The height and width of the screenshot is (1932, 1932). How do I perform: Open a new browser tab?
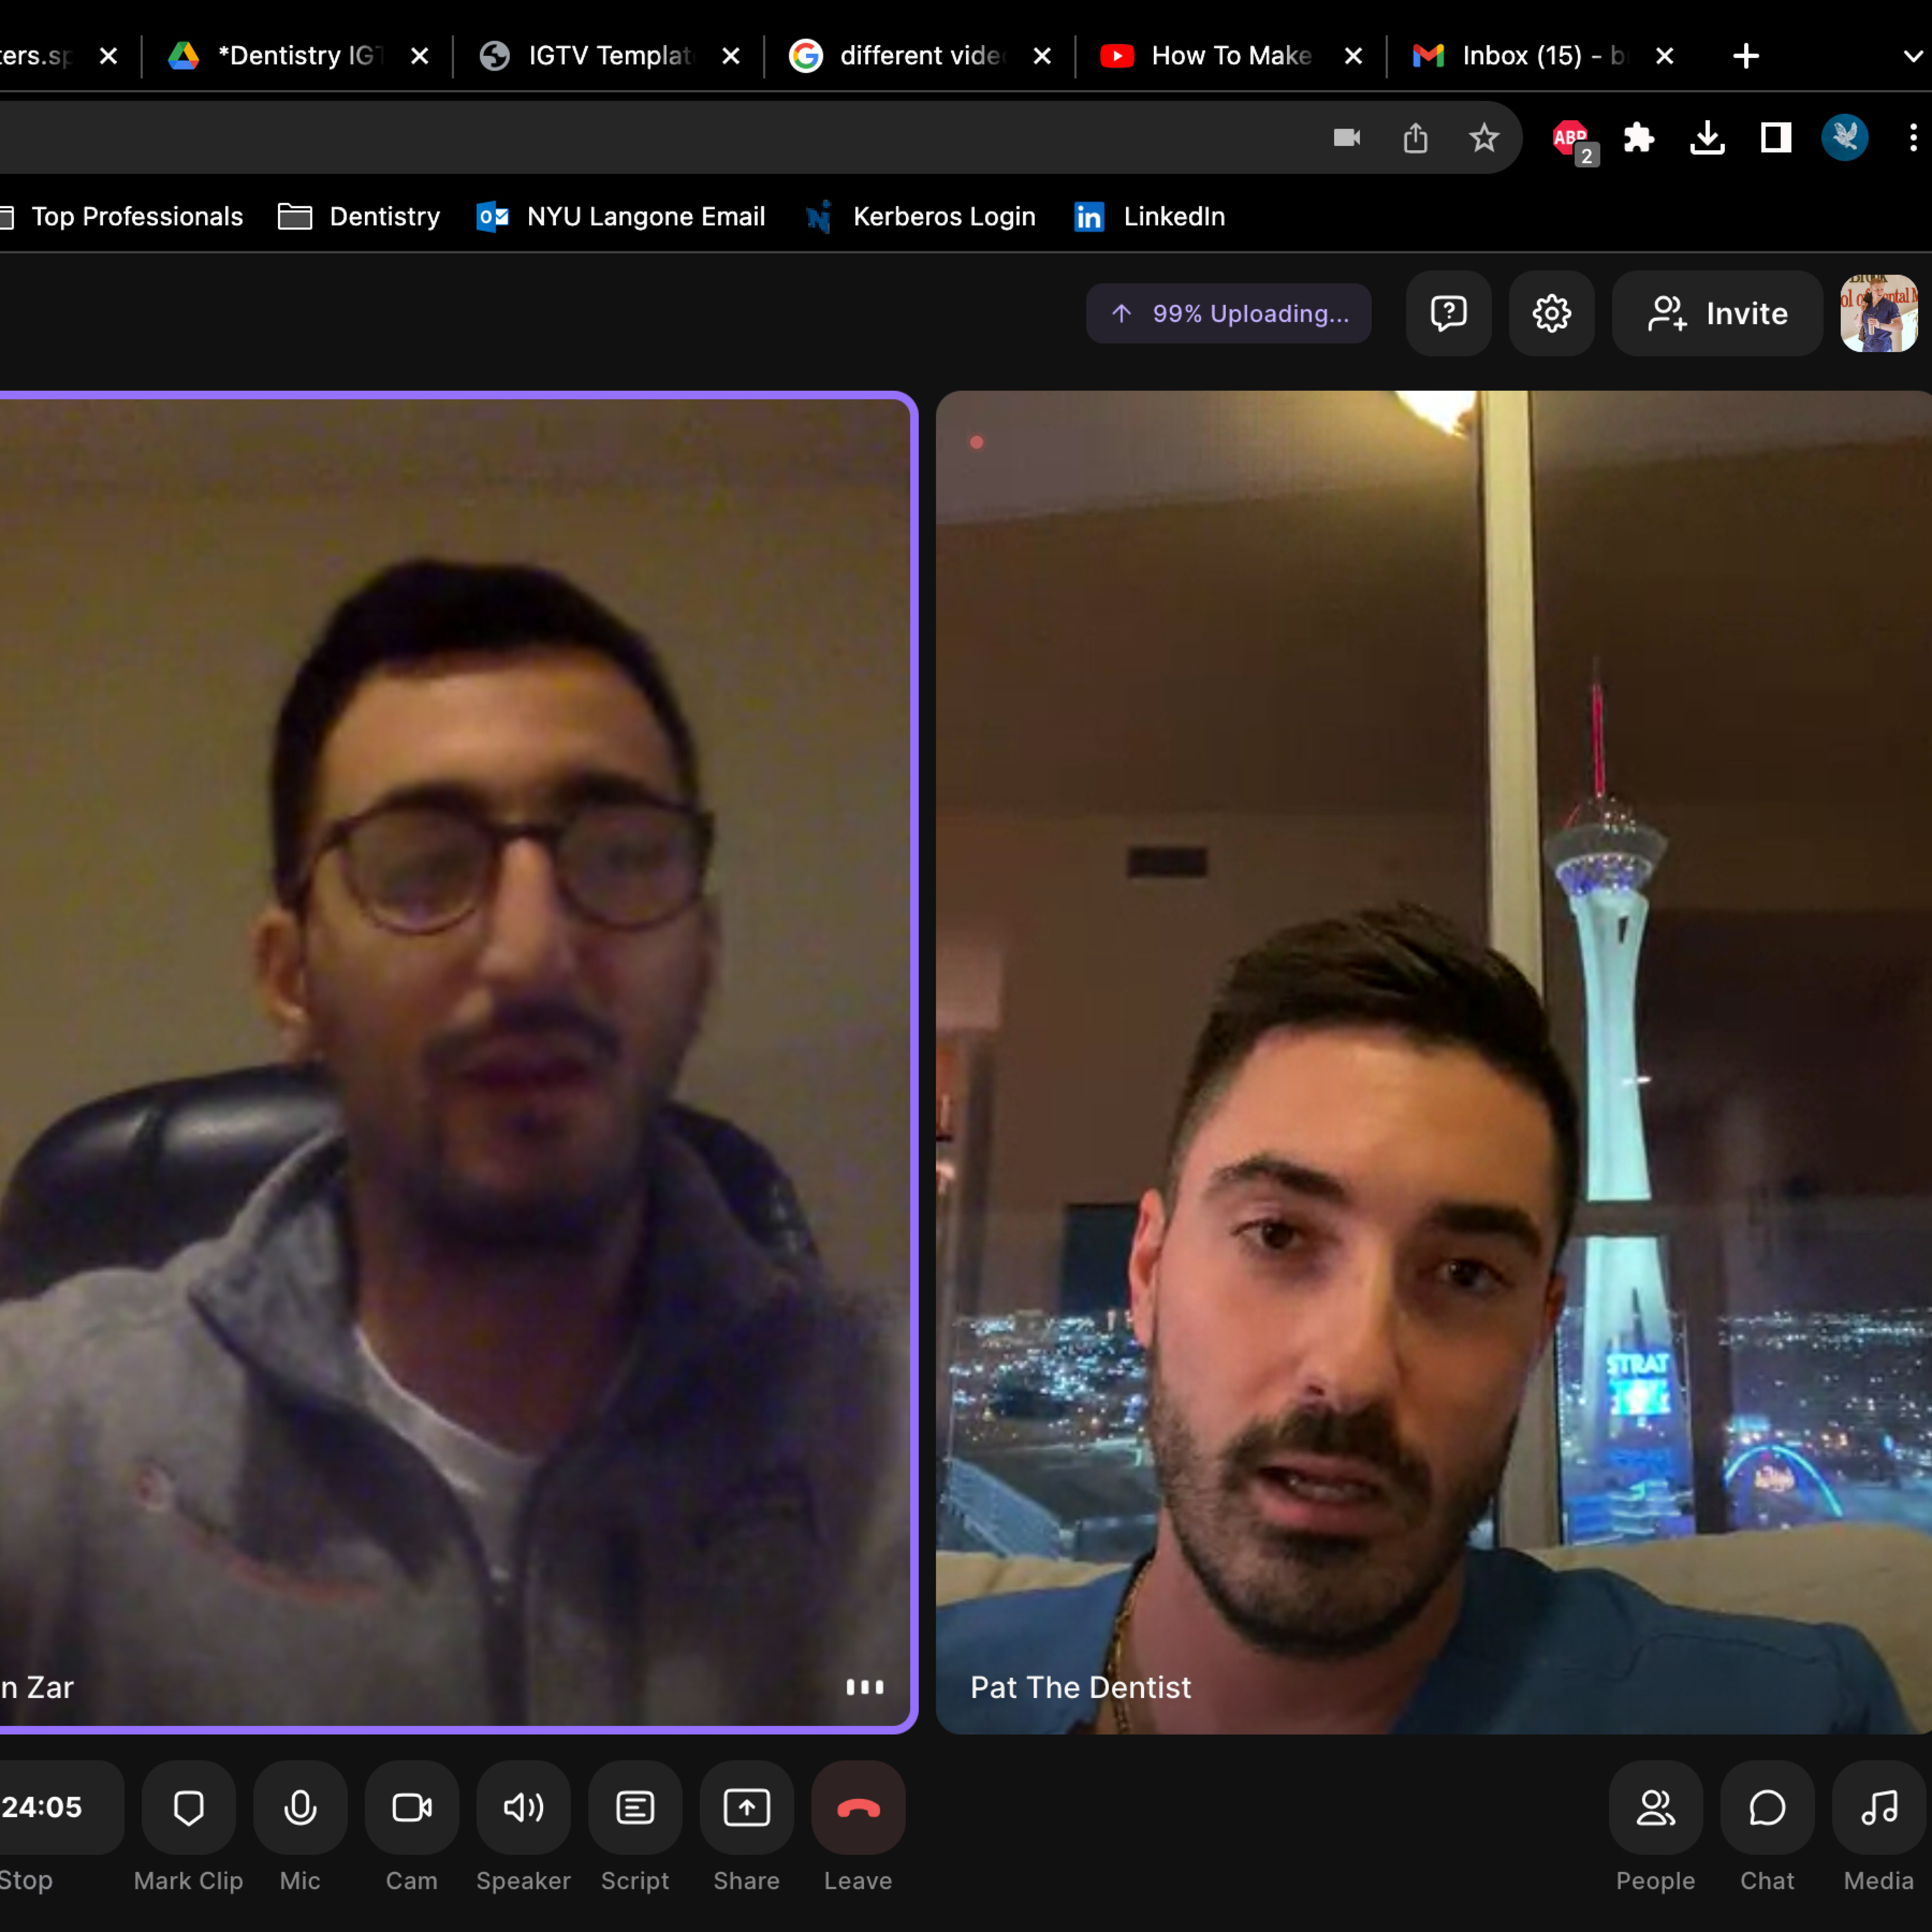click(1746, 55)
